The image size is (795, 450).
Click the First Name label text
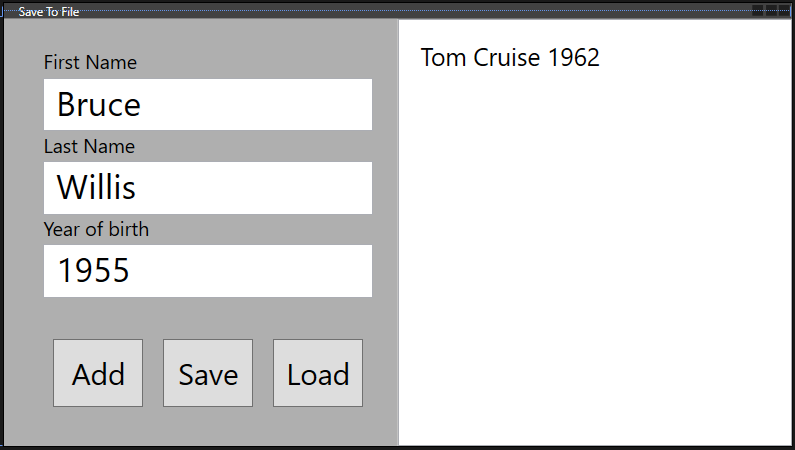[90, 62]
